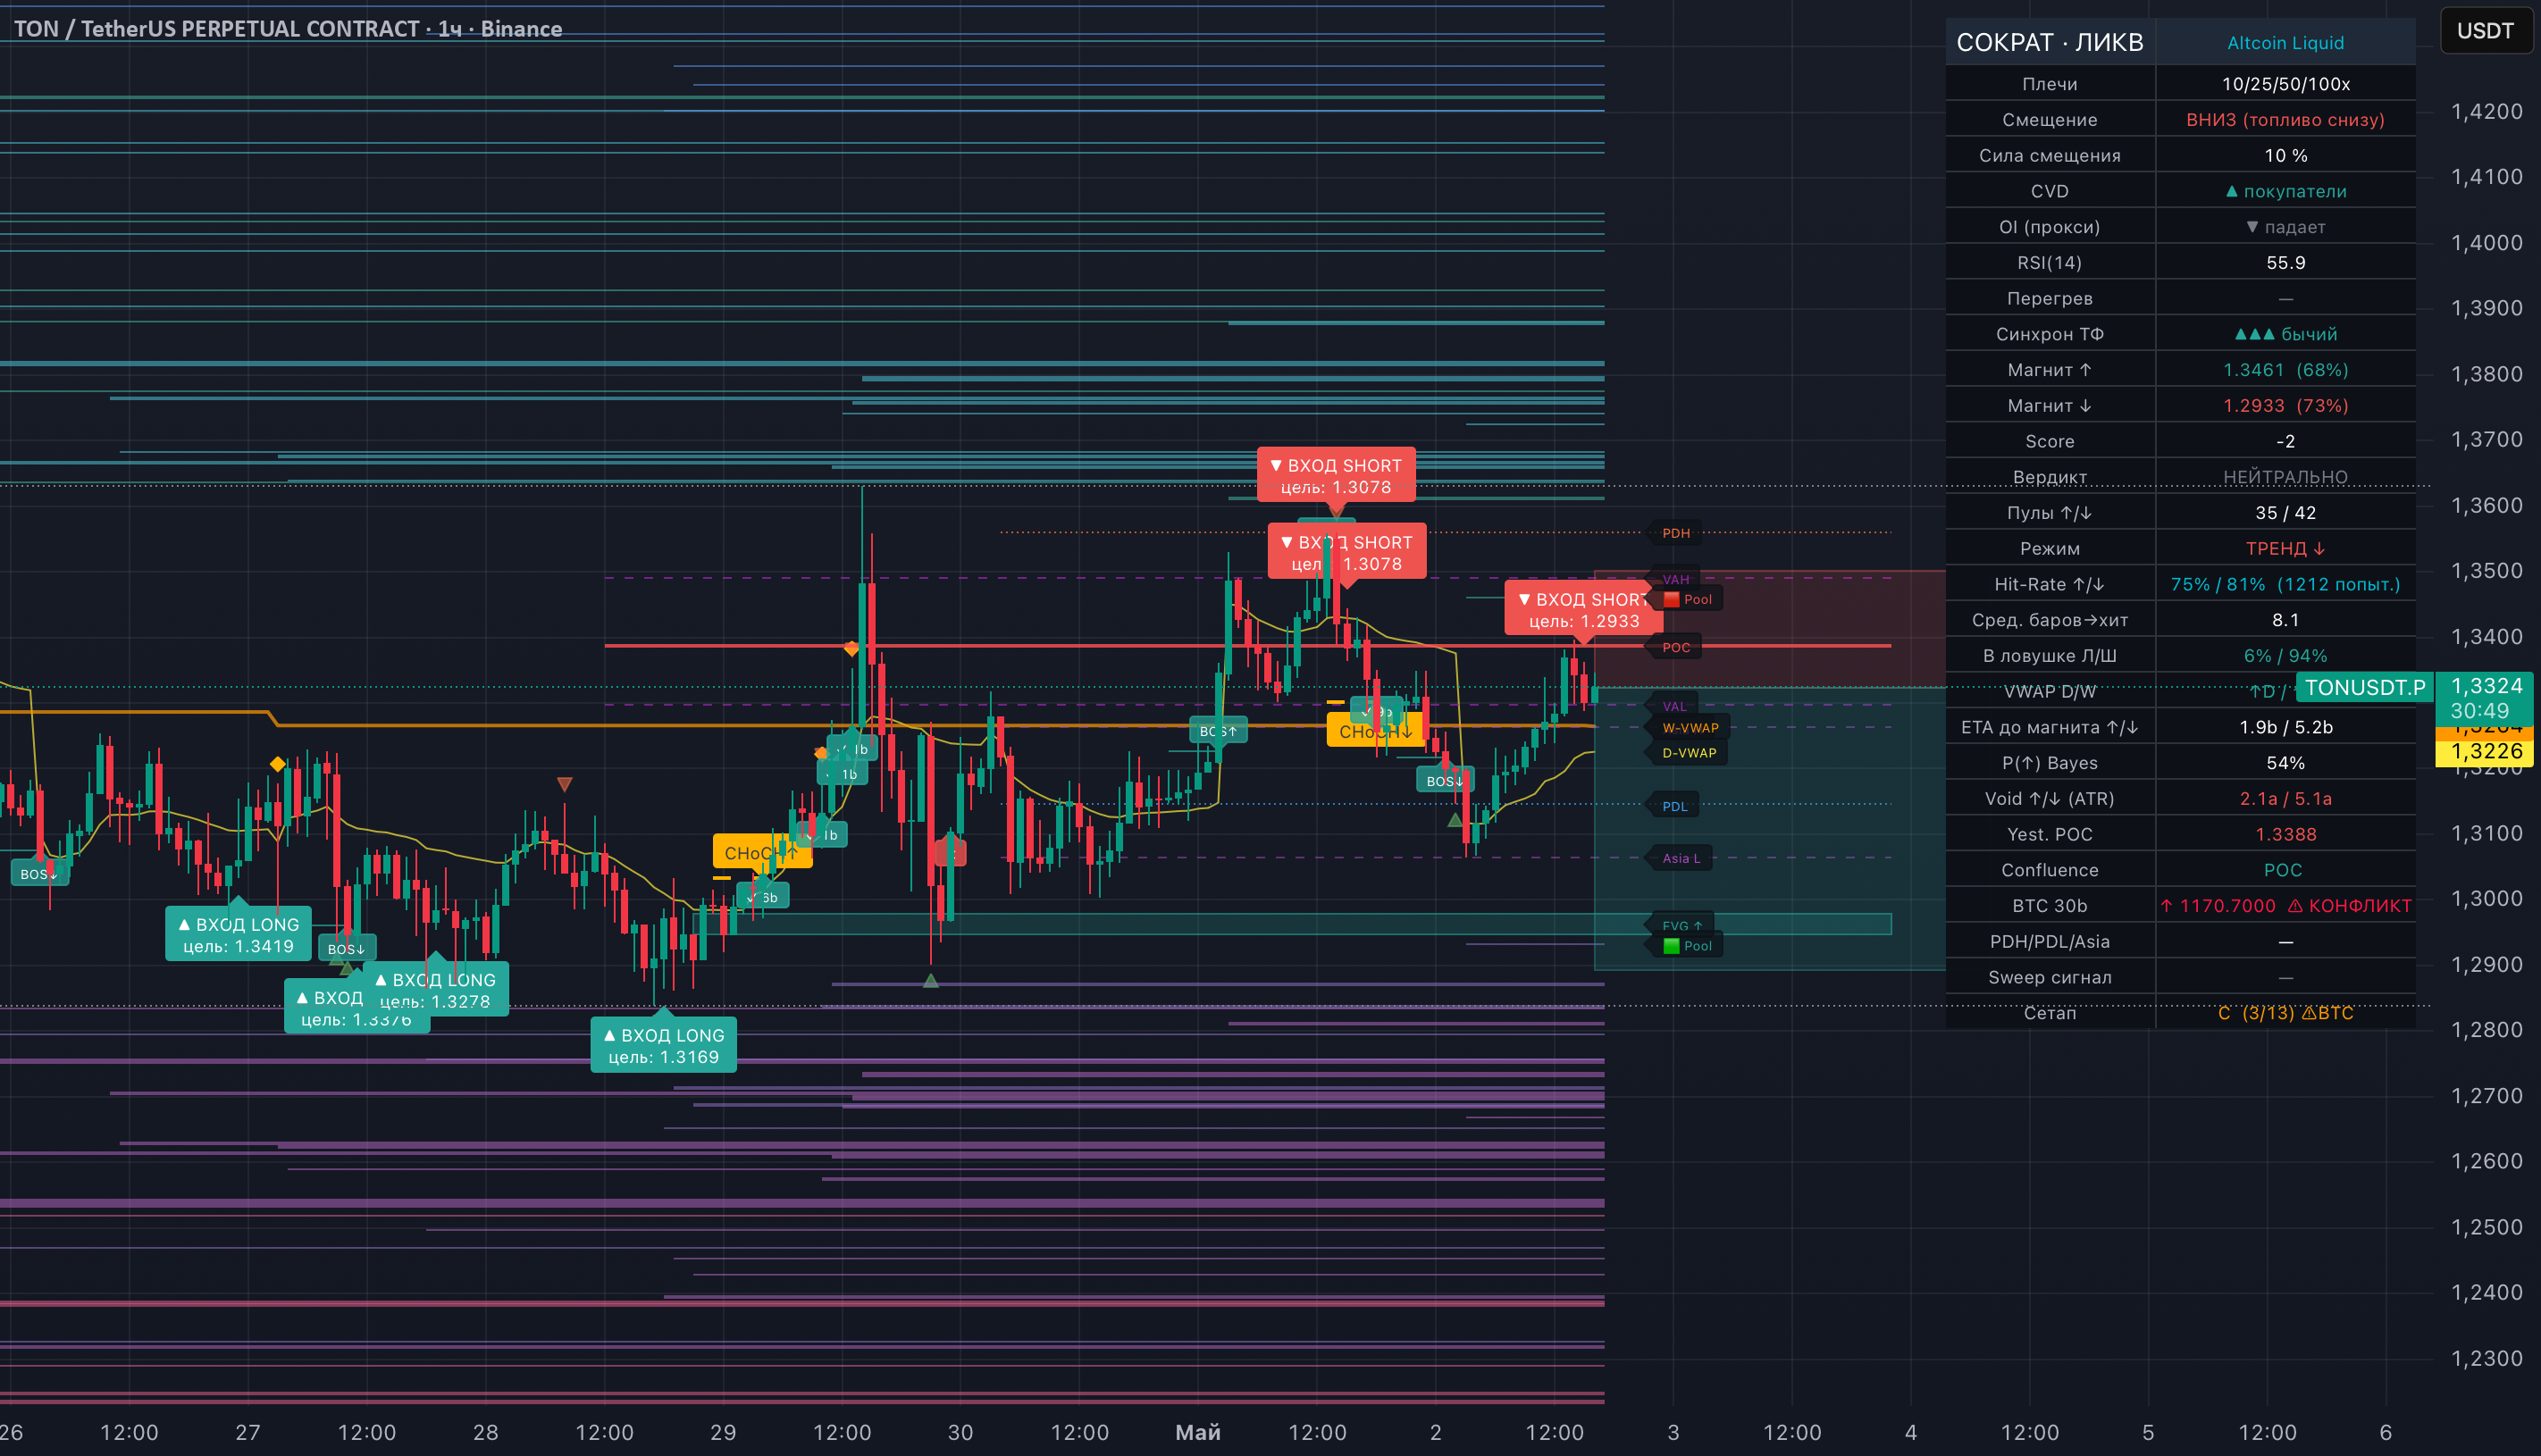Click the ВХОД LONG label targeting 1.3278
Image resolution: width=2541 pixels, height=1456 pixels.
(x=436, y=990)
